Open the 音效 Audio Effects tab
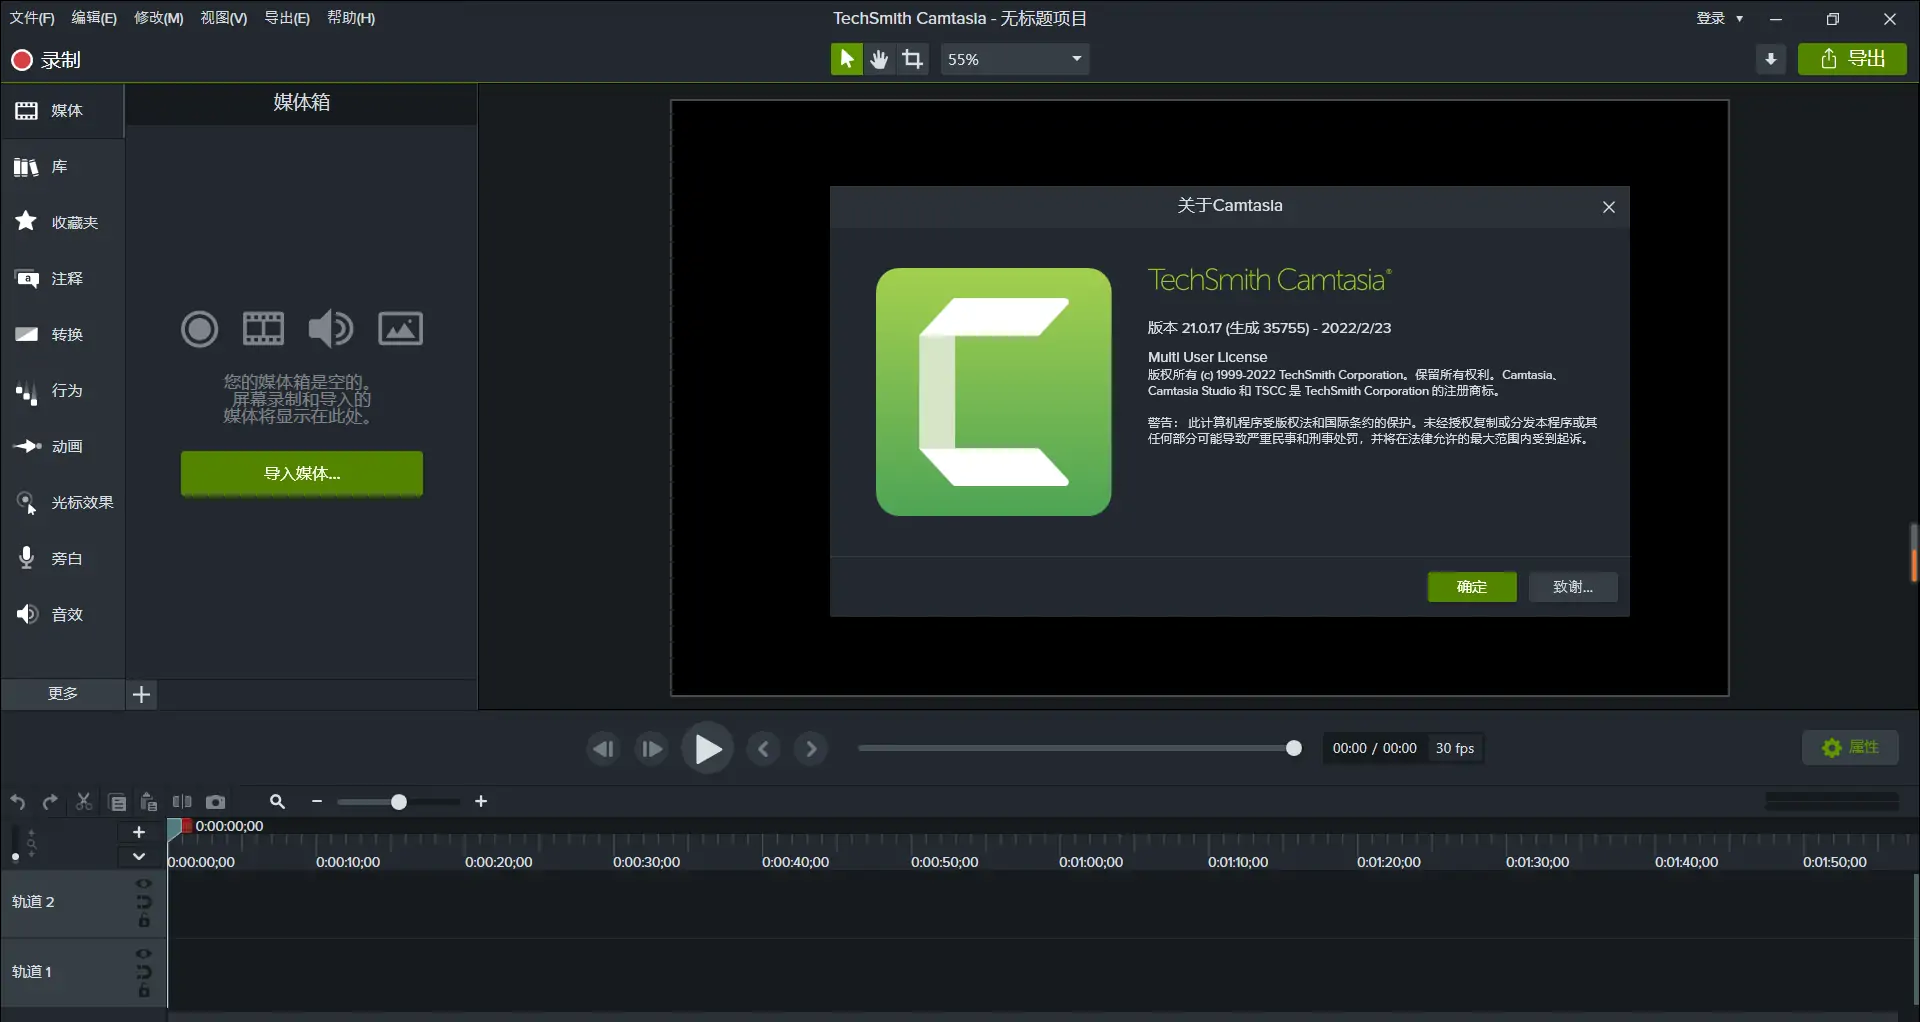Viewport: 1920px width, 1022px height. point(62,614)
